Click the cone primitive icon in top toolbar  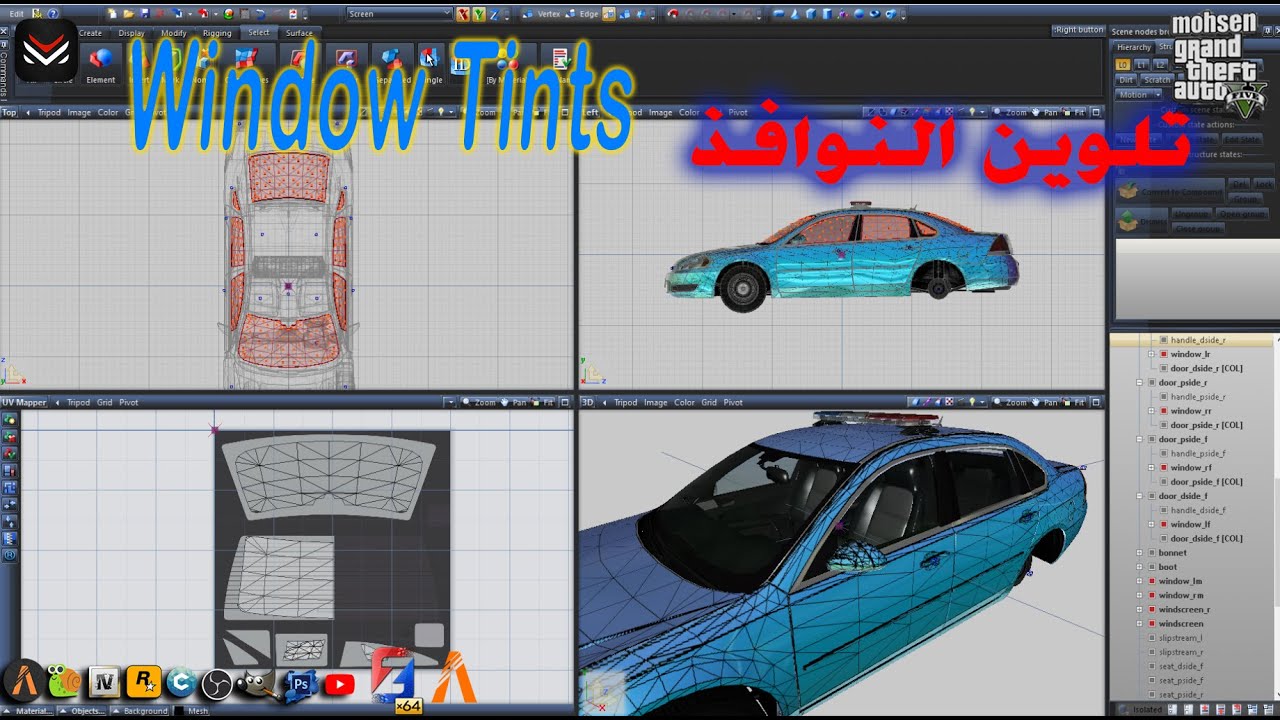[x=794, y=14]
